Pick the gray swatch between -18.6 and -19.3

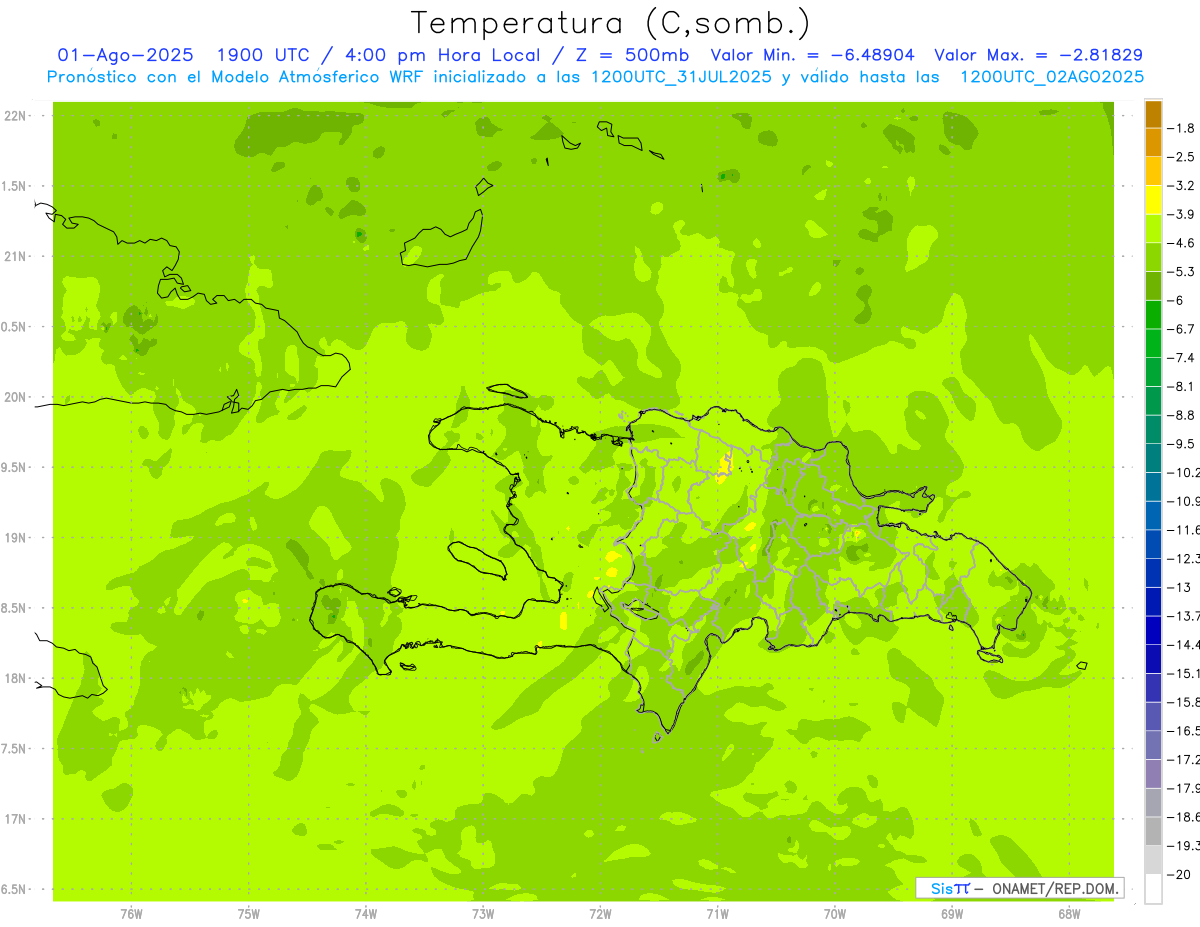coord(1153,832)
